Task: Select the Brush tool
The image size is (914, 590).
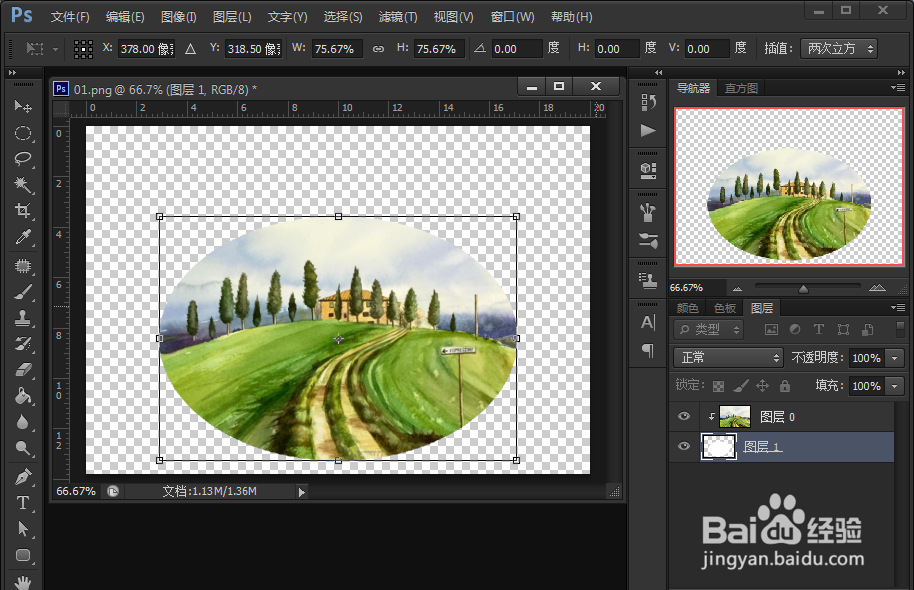Action: [x=23, y=292]
